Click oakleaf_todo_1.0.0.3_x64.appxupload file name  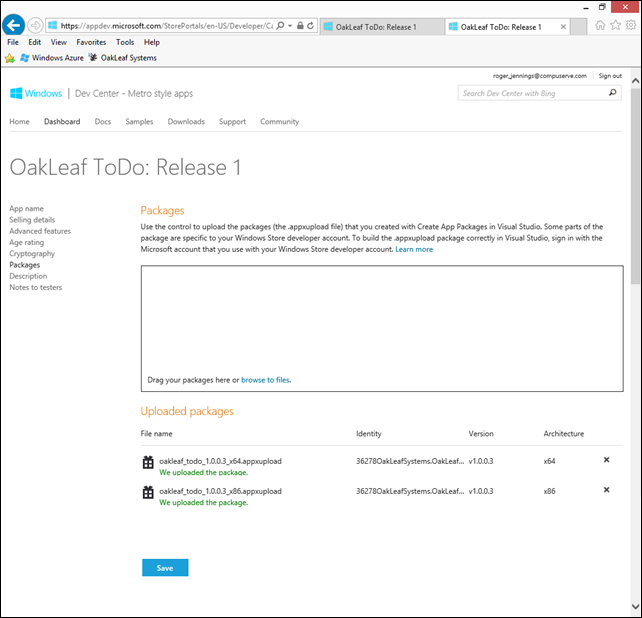pos(220,461)
